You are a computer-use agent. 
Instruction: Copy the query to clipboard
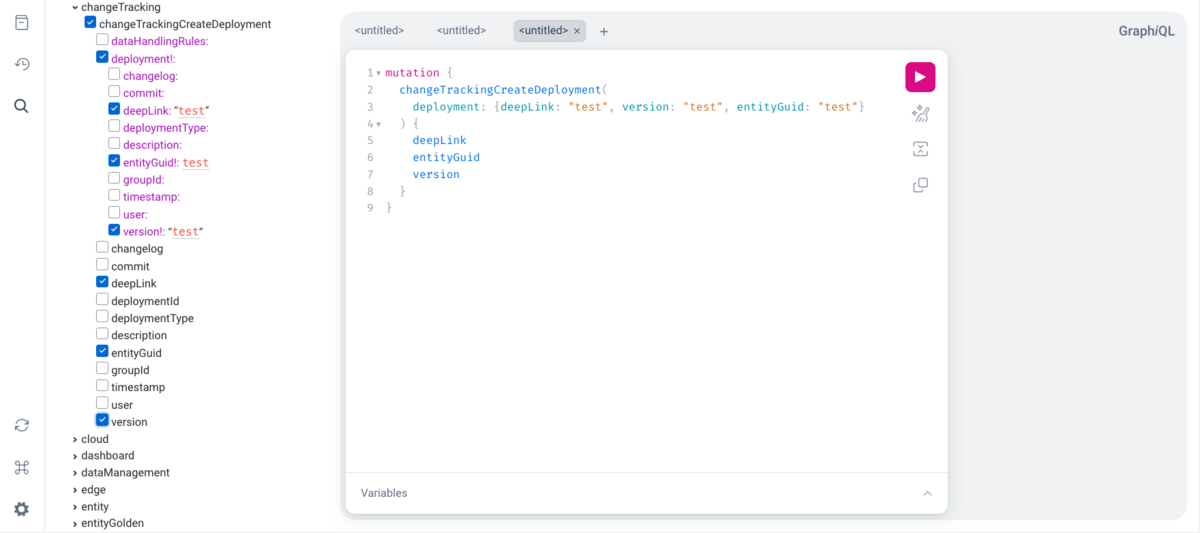[x=920, y=185]
